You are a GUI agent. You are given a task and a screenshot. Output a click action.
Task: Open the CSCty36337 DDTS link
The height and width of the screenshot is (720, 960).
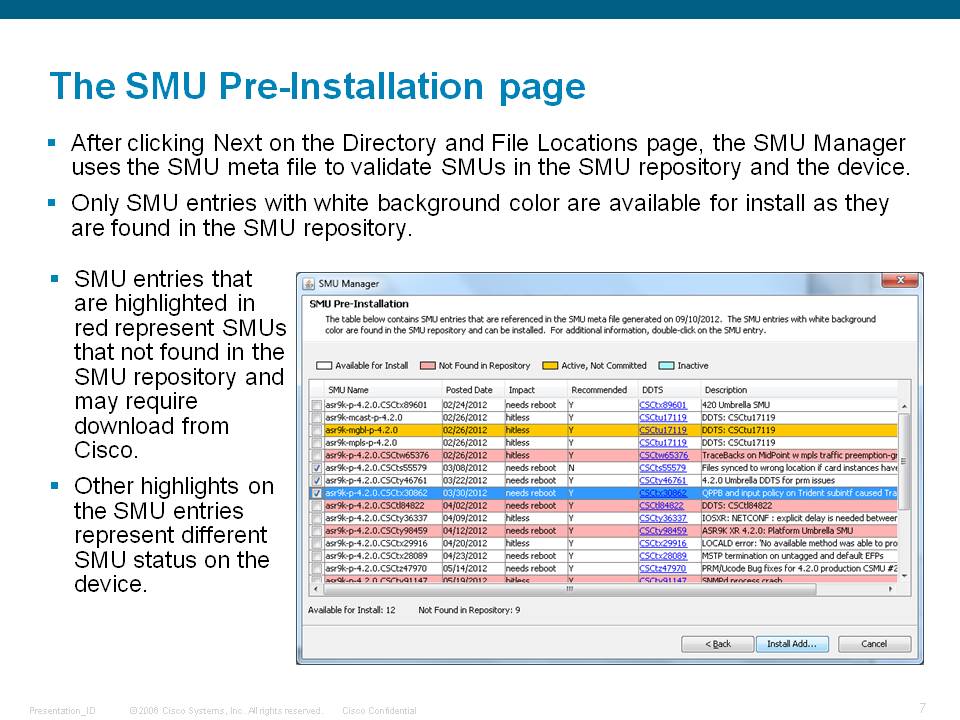662,518
